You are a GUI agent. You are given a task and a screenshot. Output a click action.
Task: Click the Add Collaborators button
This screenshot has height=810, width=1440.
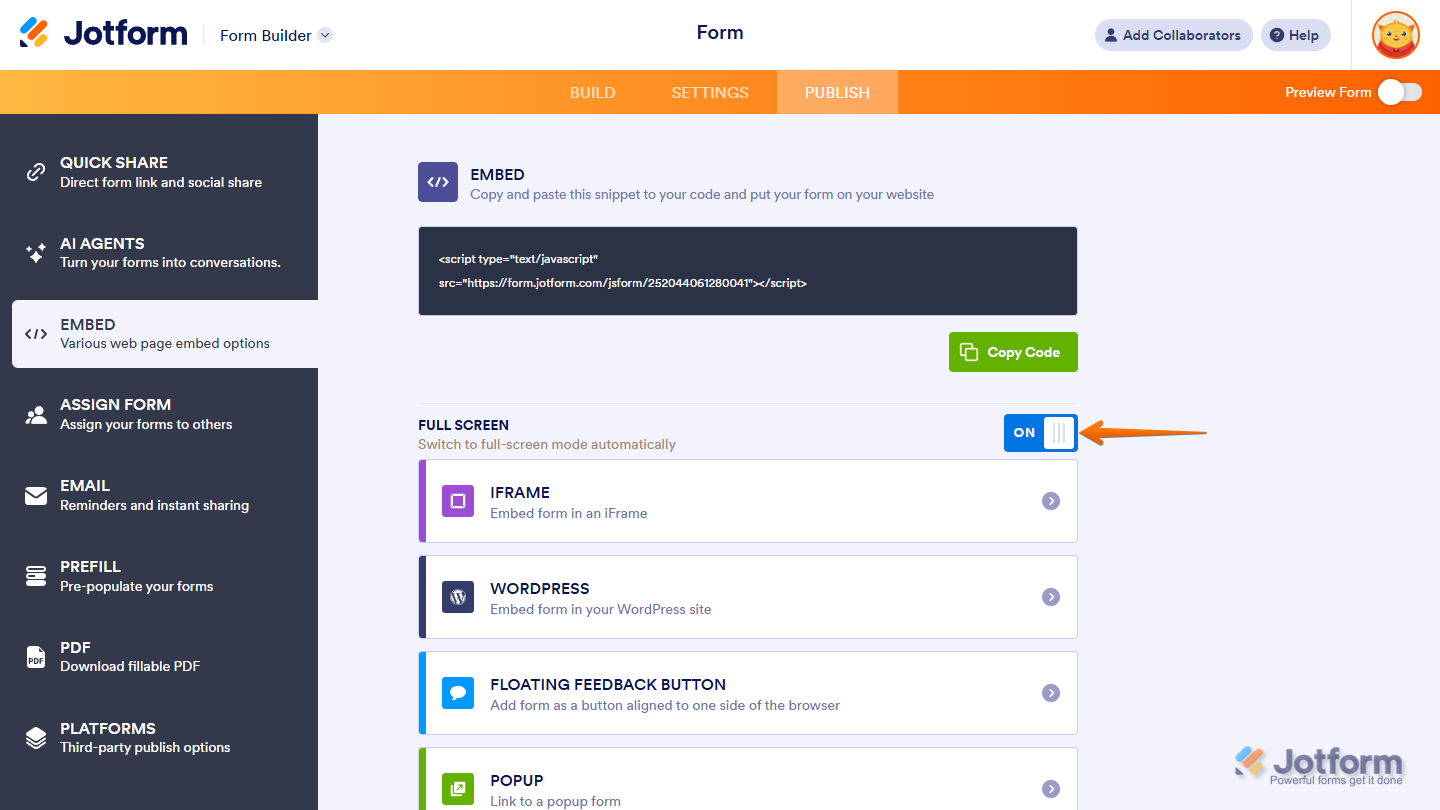point(1174,35)
